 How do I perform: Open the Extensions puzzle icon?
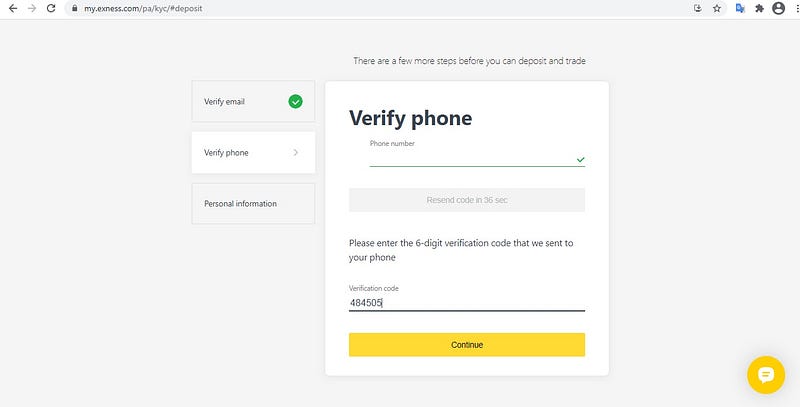pyautogui.click(x=759, y=8)
